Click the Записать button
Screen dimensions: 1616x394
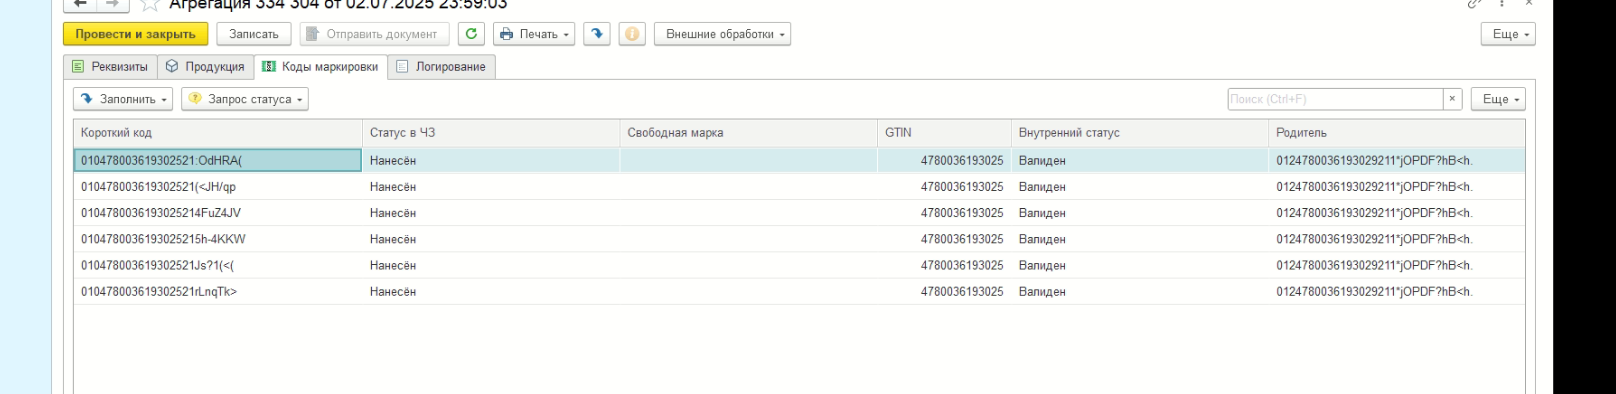(254, 34)
